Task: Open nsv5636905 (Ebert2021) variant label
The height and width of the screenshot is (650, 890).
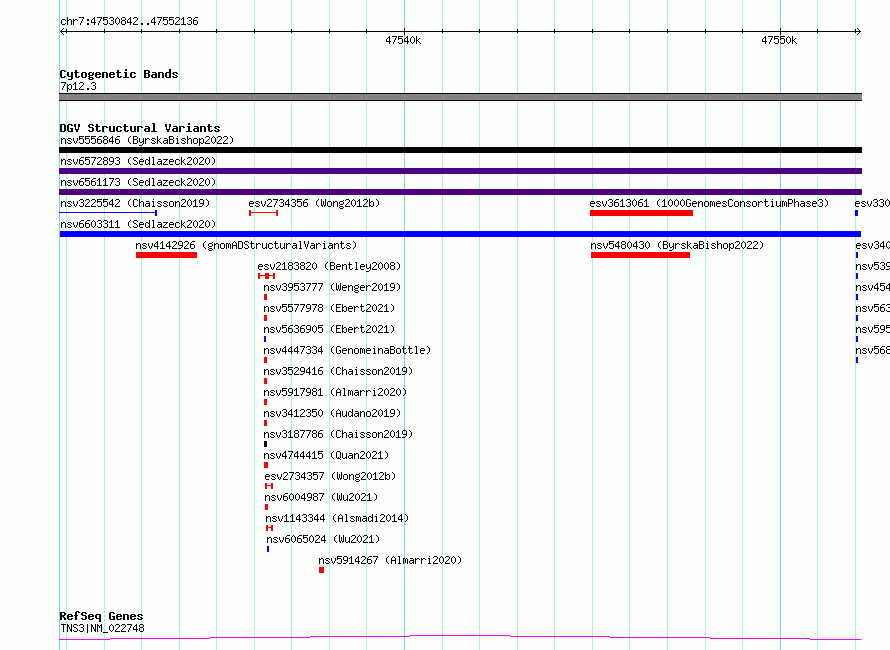Action: coord(329,329)
